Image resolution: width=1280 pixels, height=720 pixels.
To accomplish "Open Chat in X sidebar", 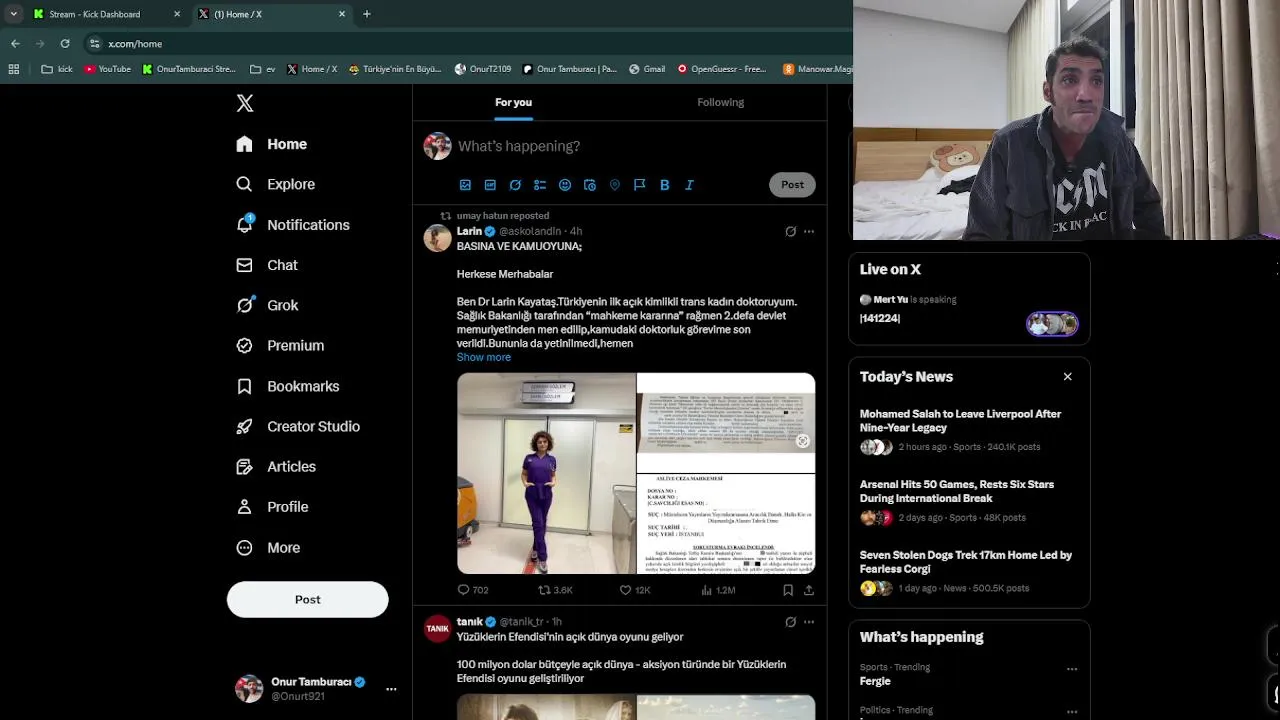I will click(x=267, y=265).
